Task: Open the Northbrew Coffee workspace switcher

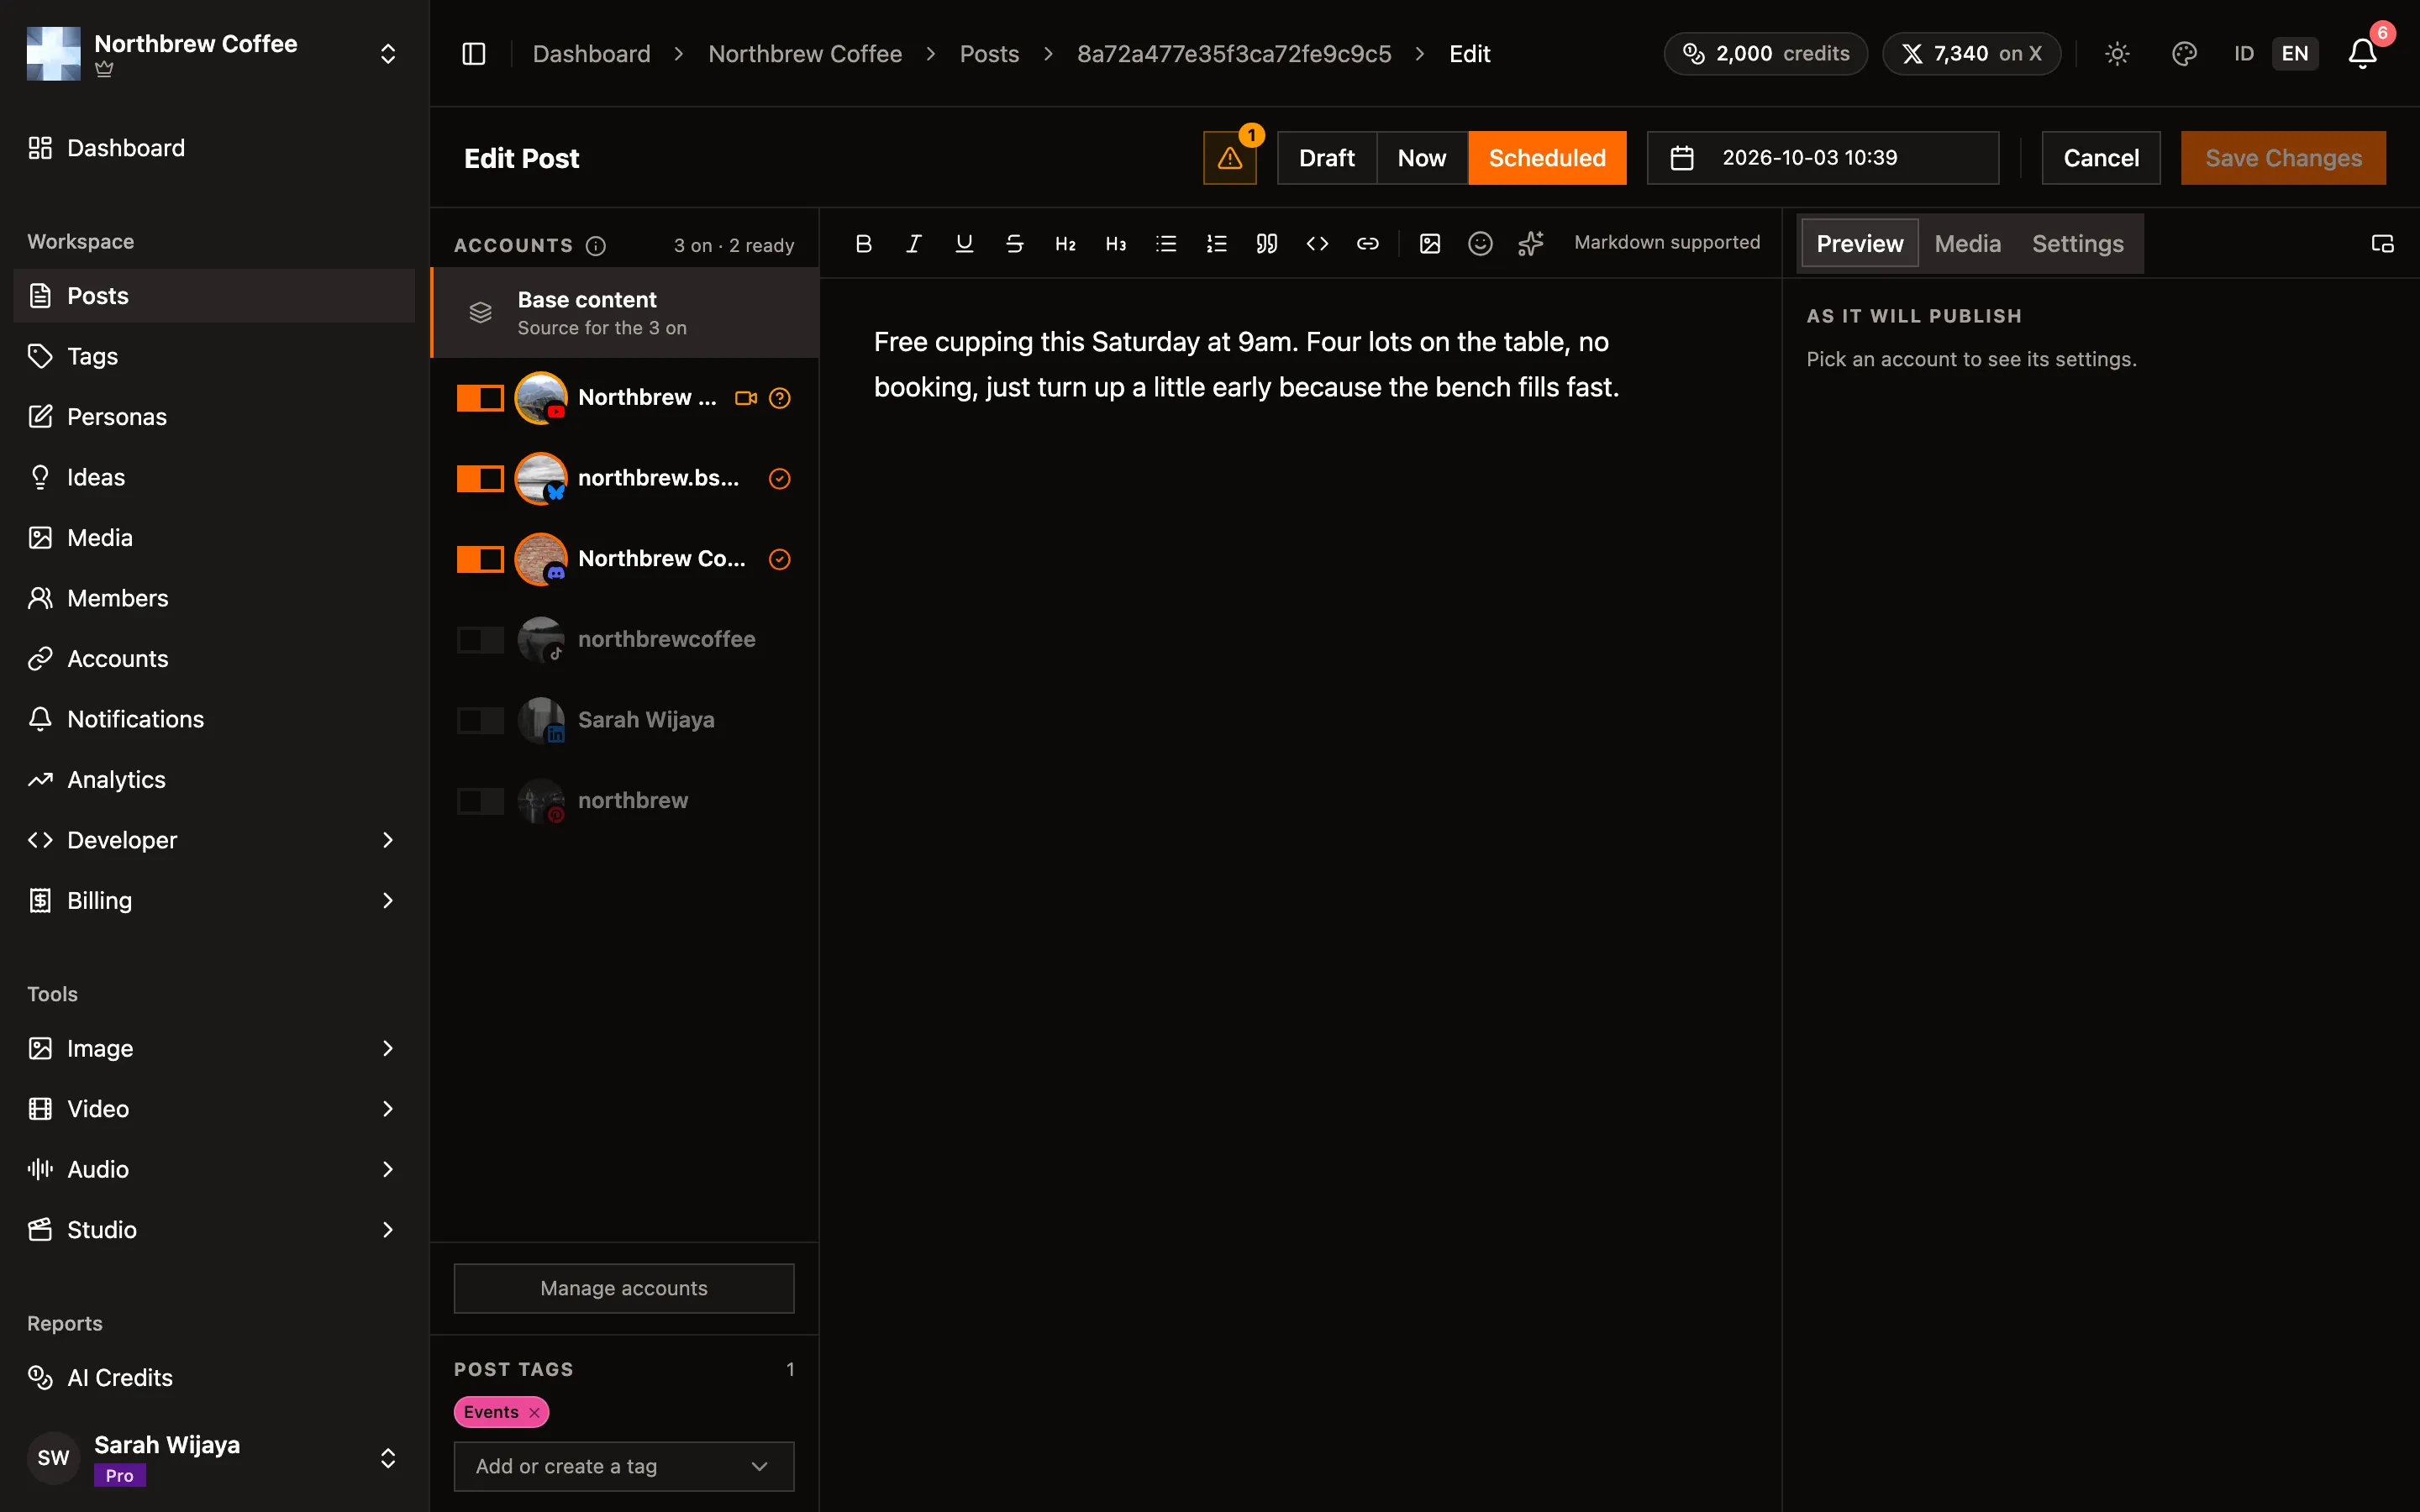Action: (x=214, y=54)
